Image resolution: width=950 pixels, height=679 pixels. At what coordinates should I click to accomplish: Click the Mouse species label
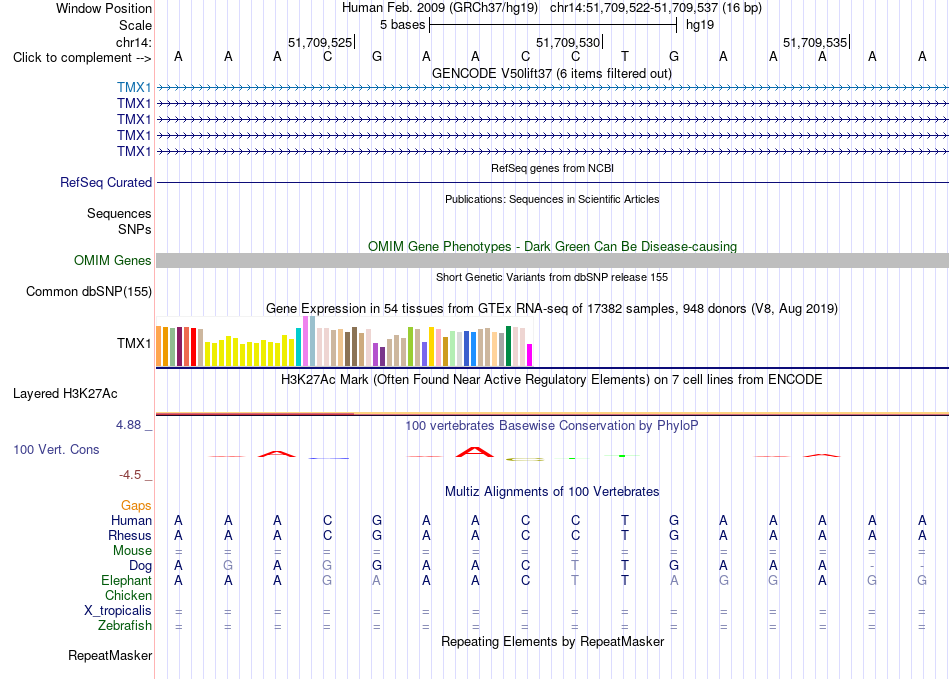click(x=132, y=551)
